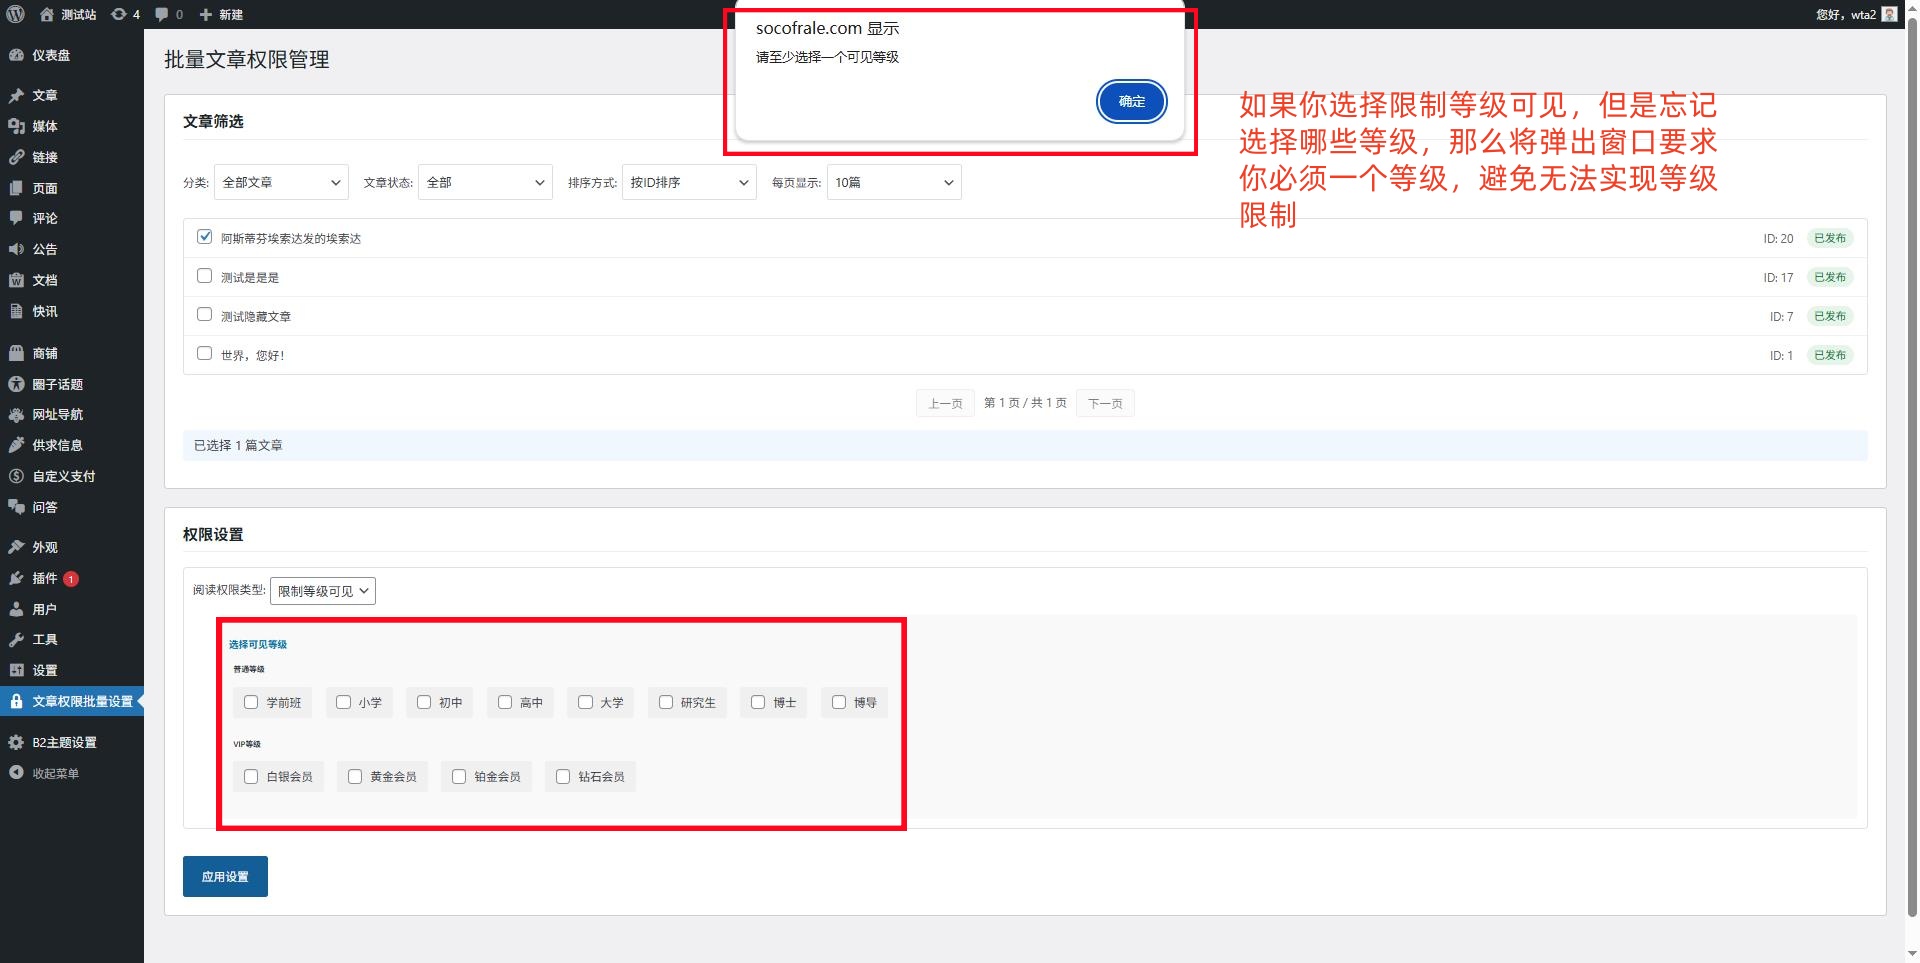
Task: Click the plugin update count badge 1
Action: point(71,579)
